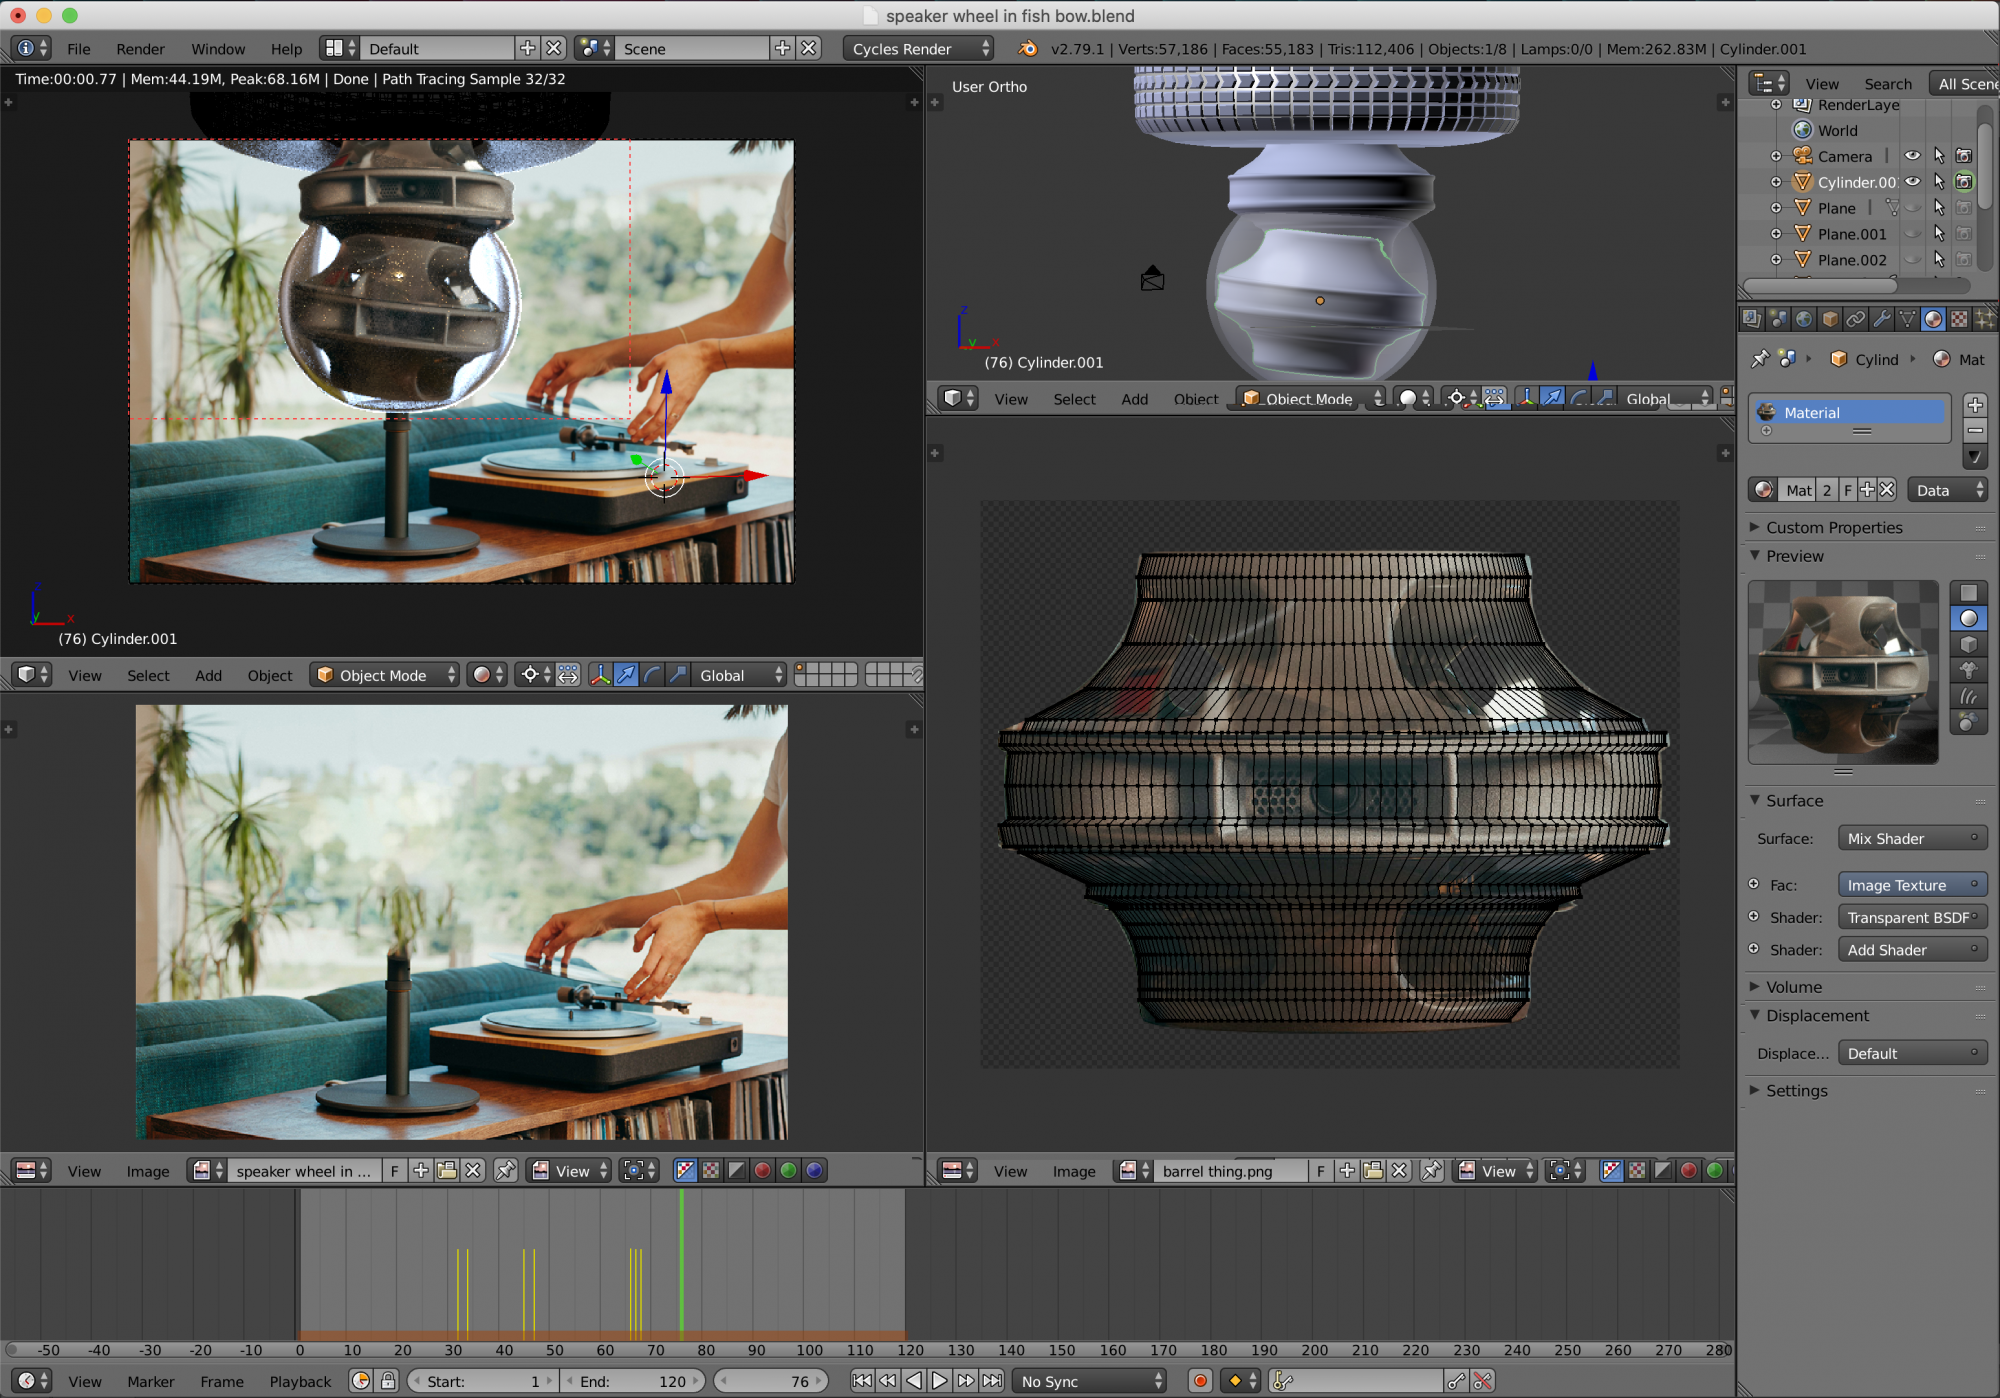Select the flat plane preview shape
This screenshot has width=2000, height=1398.
point(1969,593)
